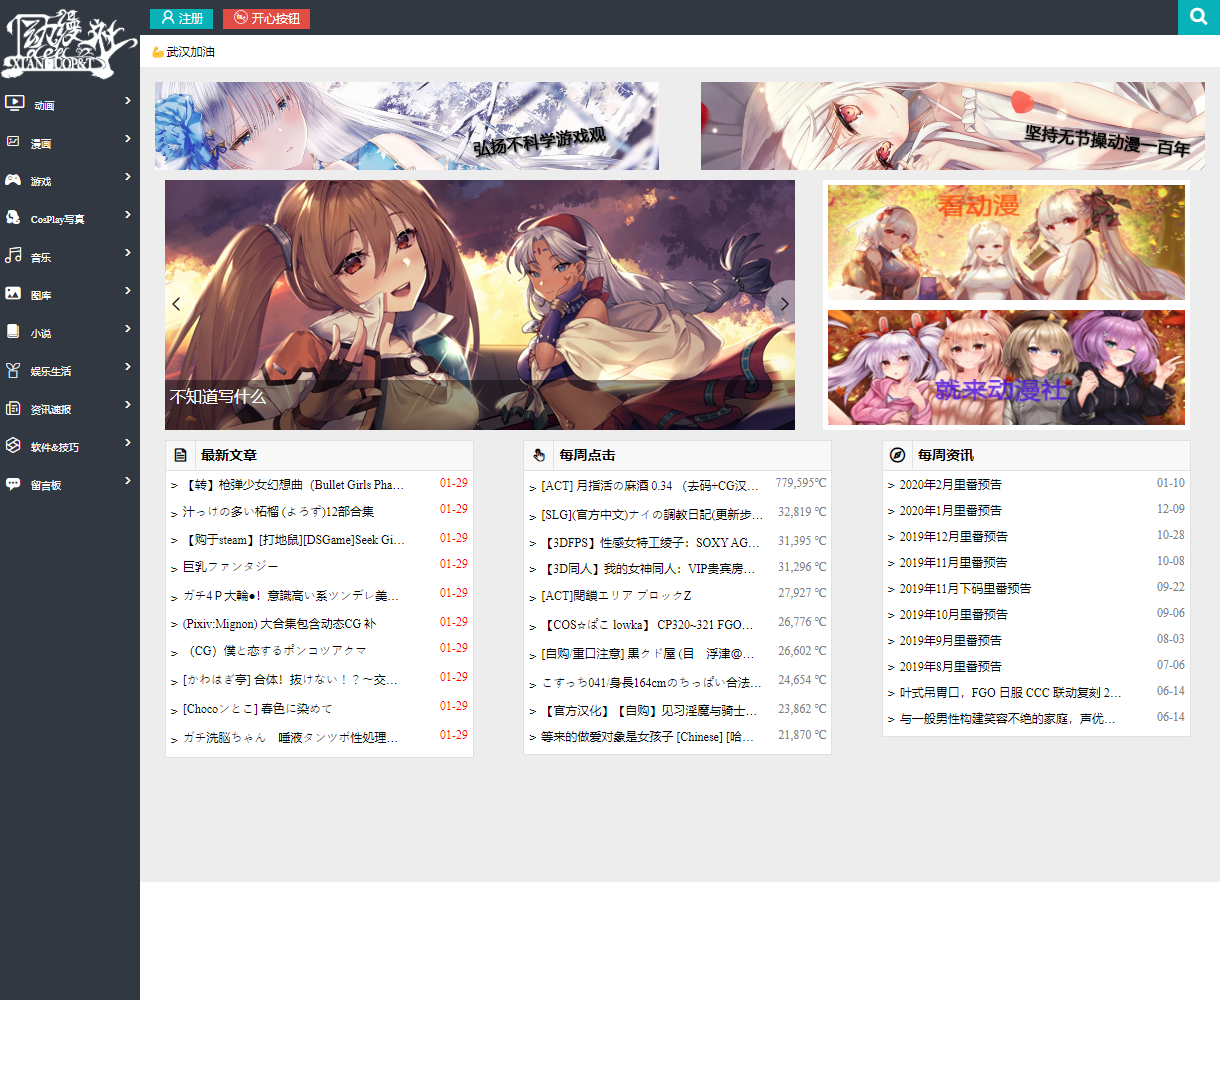Click the 娱乐生活 gift icon
1220x1080 pixels.
[13, 370]
